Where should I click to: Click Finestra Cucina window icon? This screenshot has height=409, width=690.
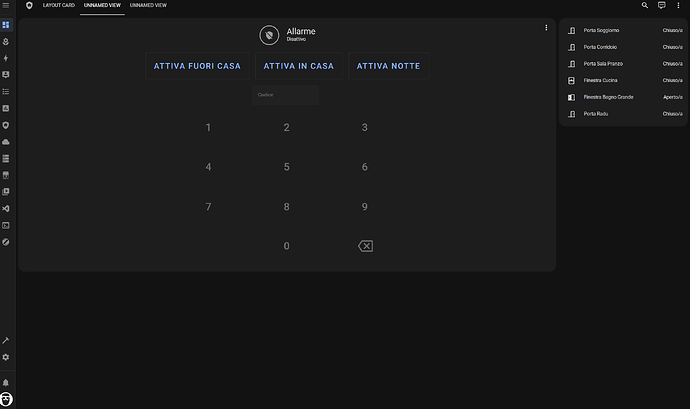point(571,81)
